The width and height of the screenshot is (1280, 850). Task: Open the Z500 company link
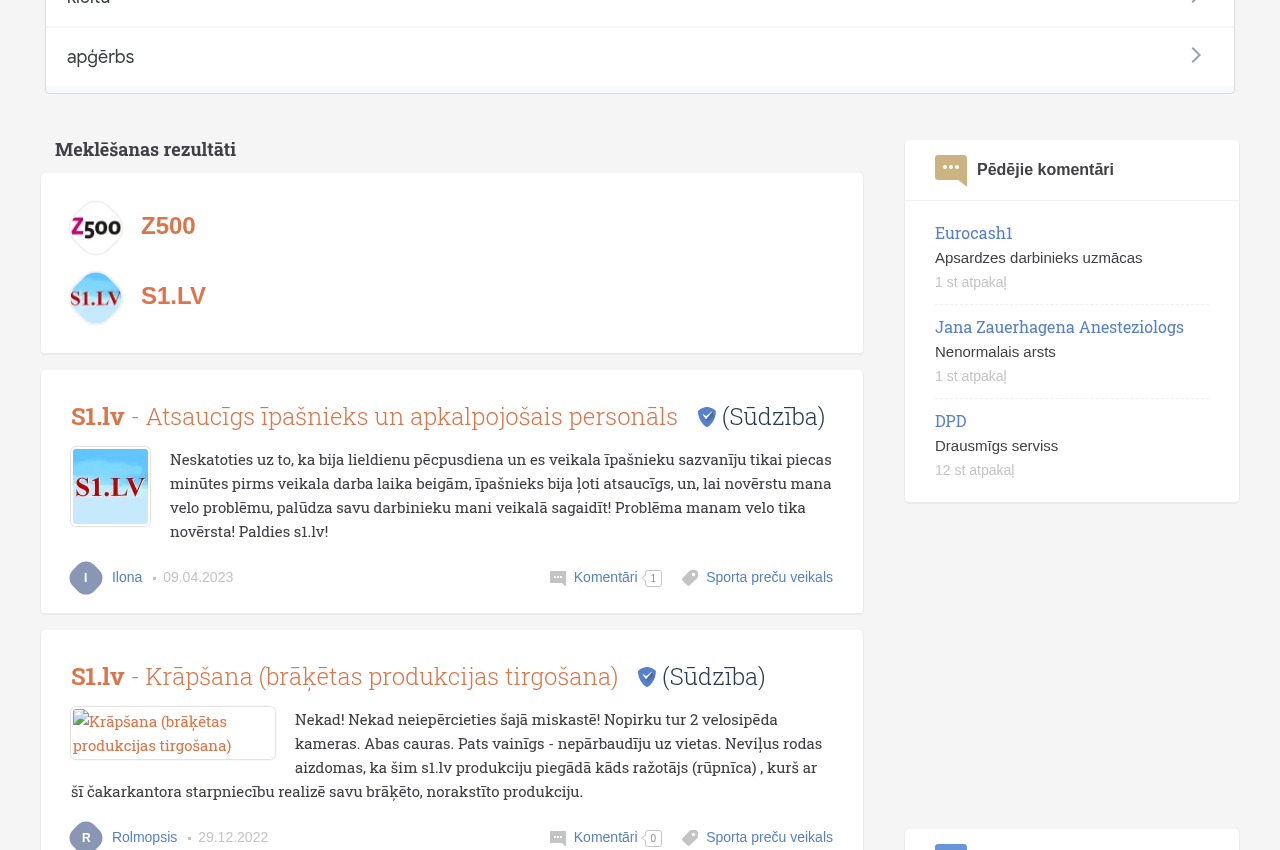click(168, 226)
